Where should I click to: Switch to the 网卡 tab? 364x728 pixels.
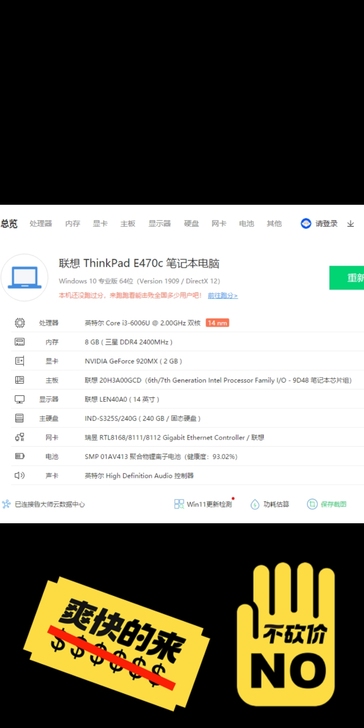click(219, 224)
